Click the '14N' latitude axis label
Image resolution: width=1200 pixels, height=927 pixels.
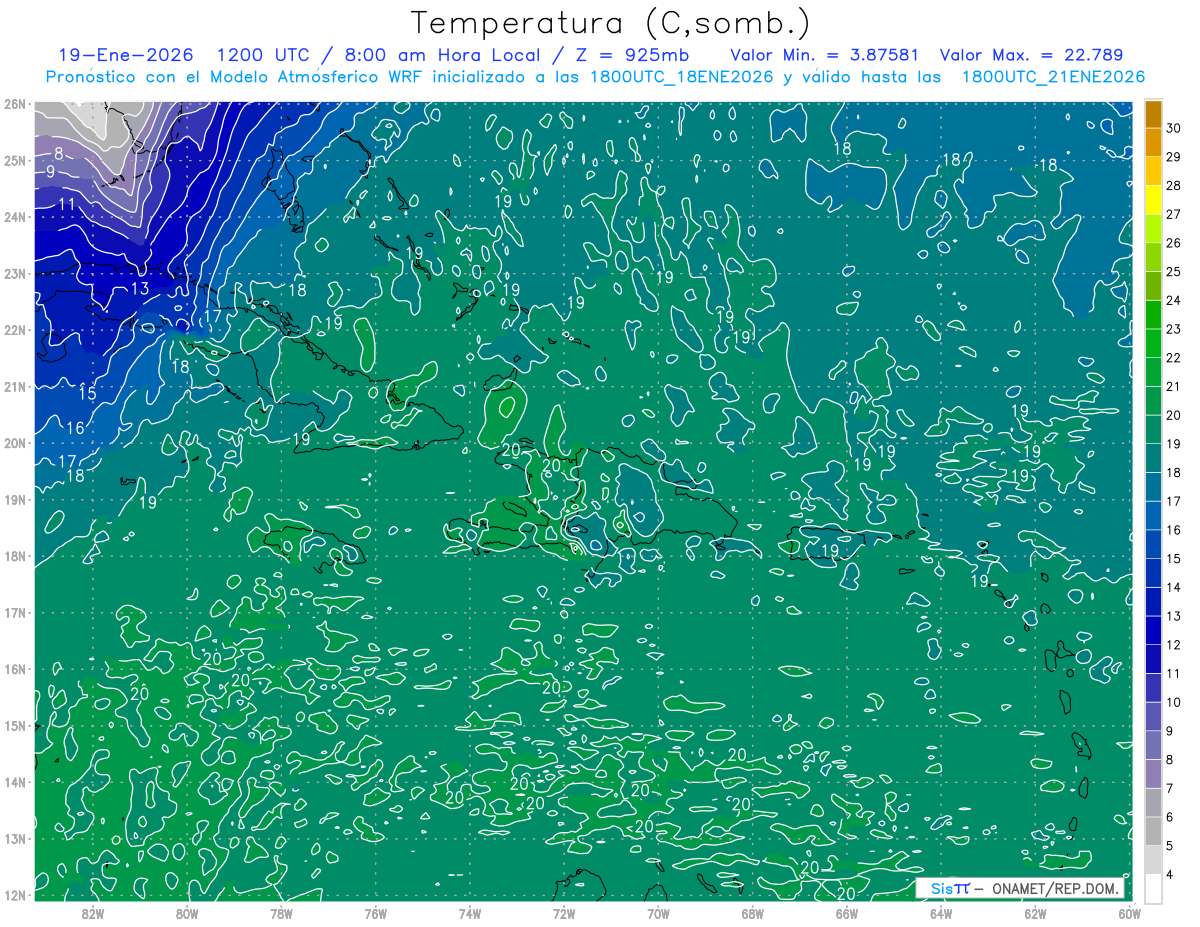15,782
